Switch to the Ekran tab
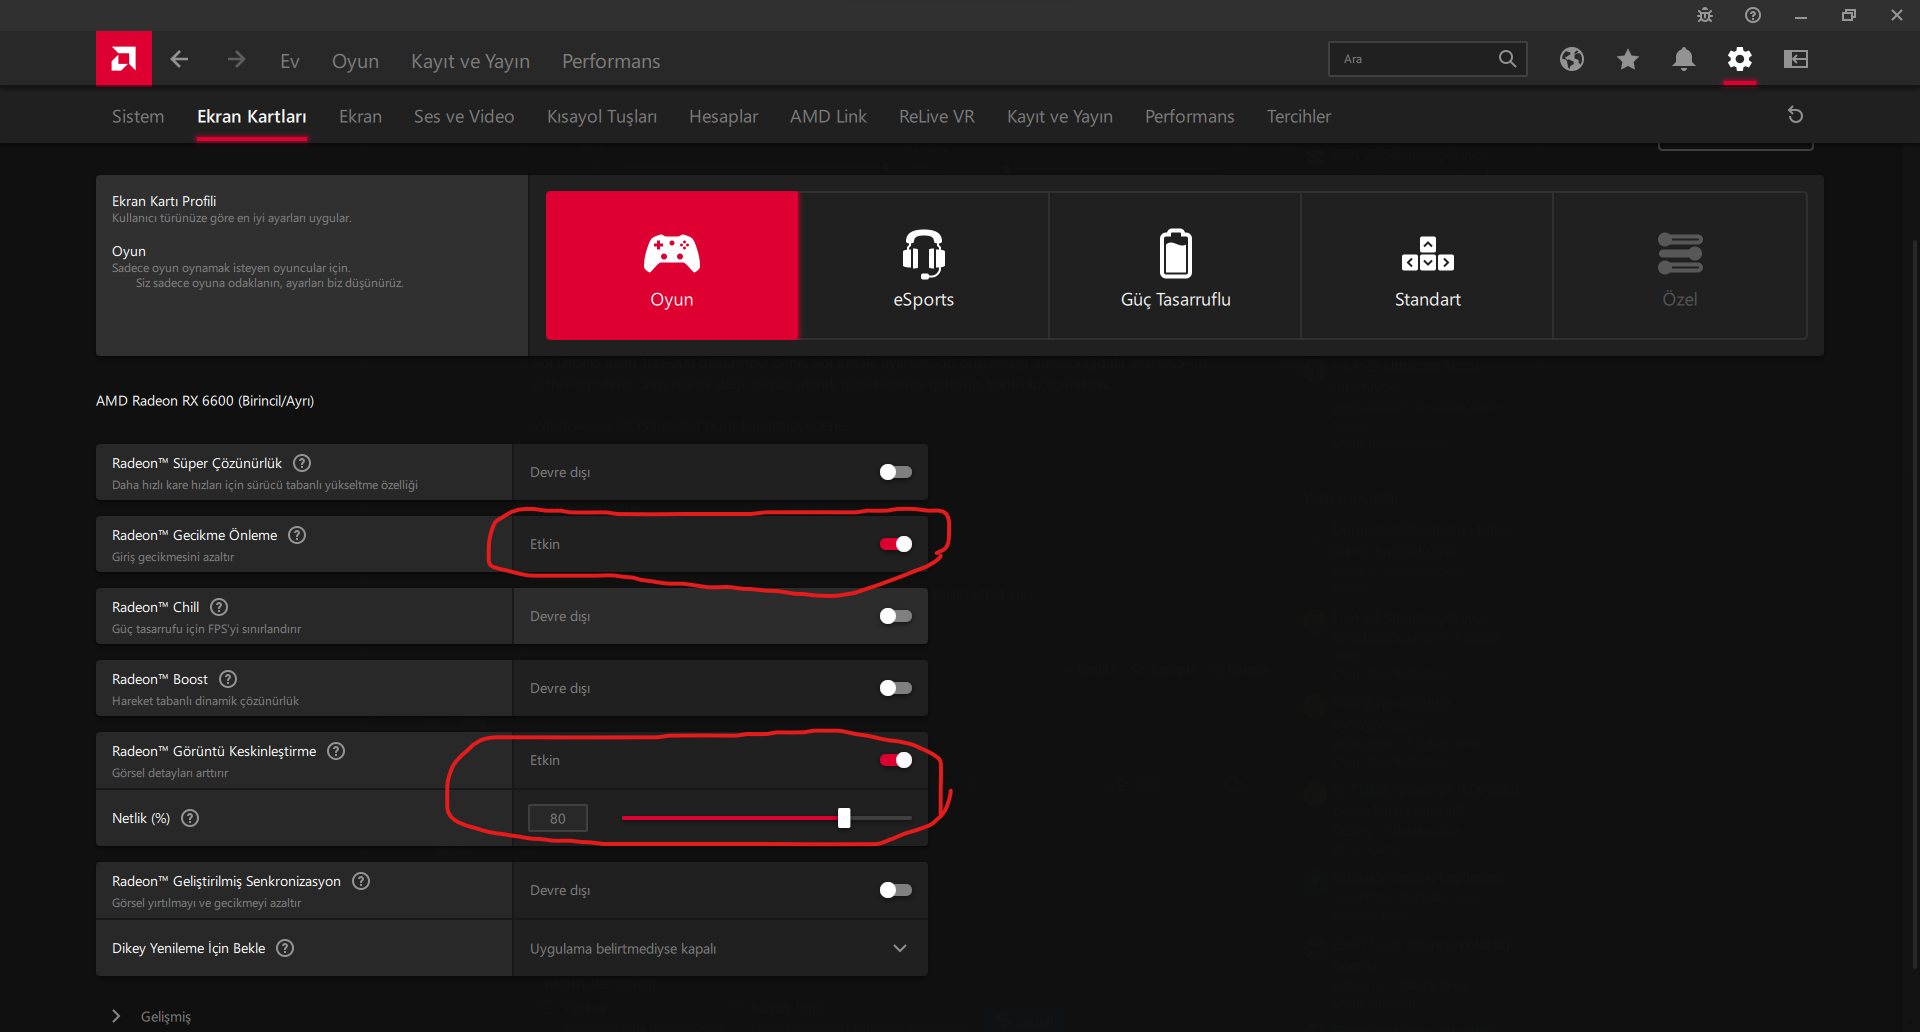1920x1032 pixels. tap(360, 116)
